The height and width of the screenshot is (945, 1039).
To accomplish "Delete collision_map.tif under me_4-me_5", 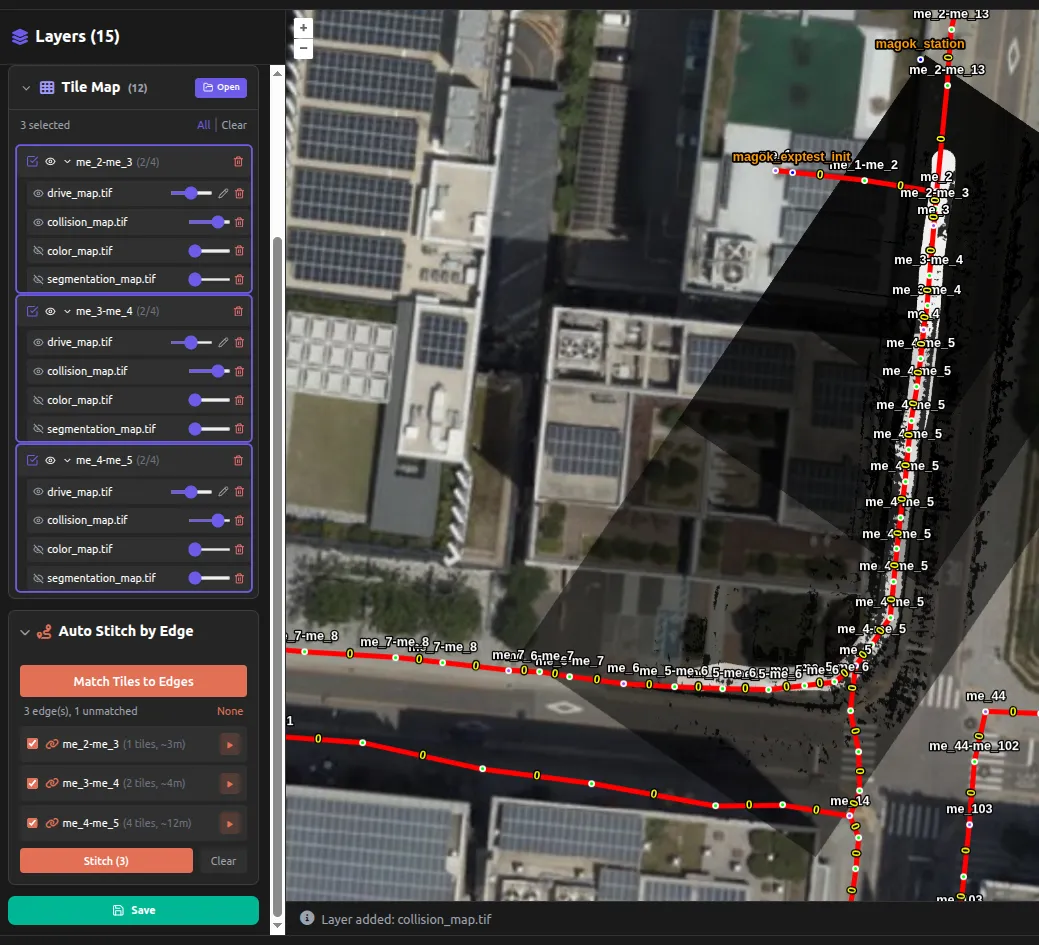I will tap(239, 521).
